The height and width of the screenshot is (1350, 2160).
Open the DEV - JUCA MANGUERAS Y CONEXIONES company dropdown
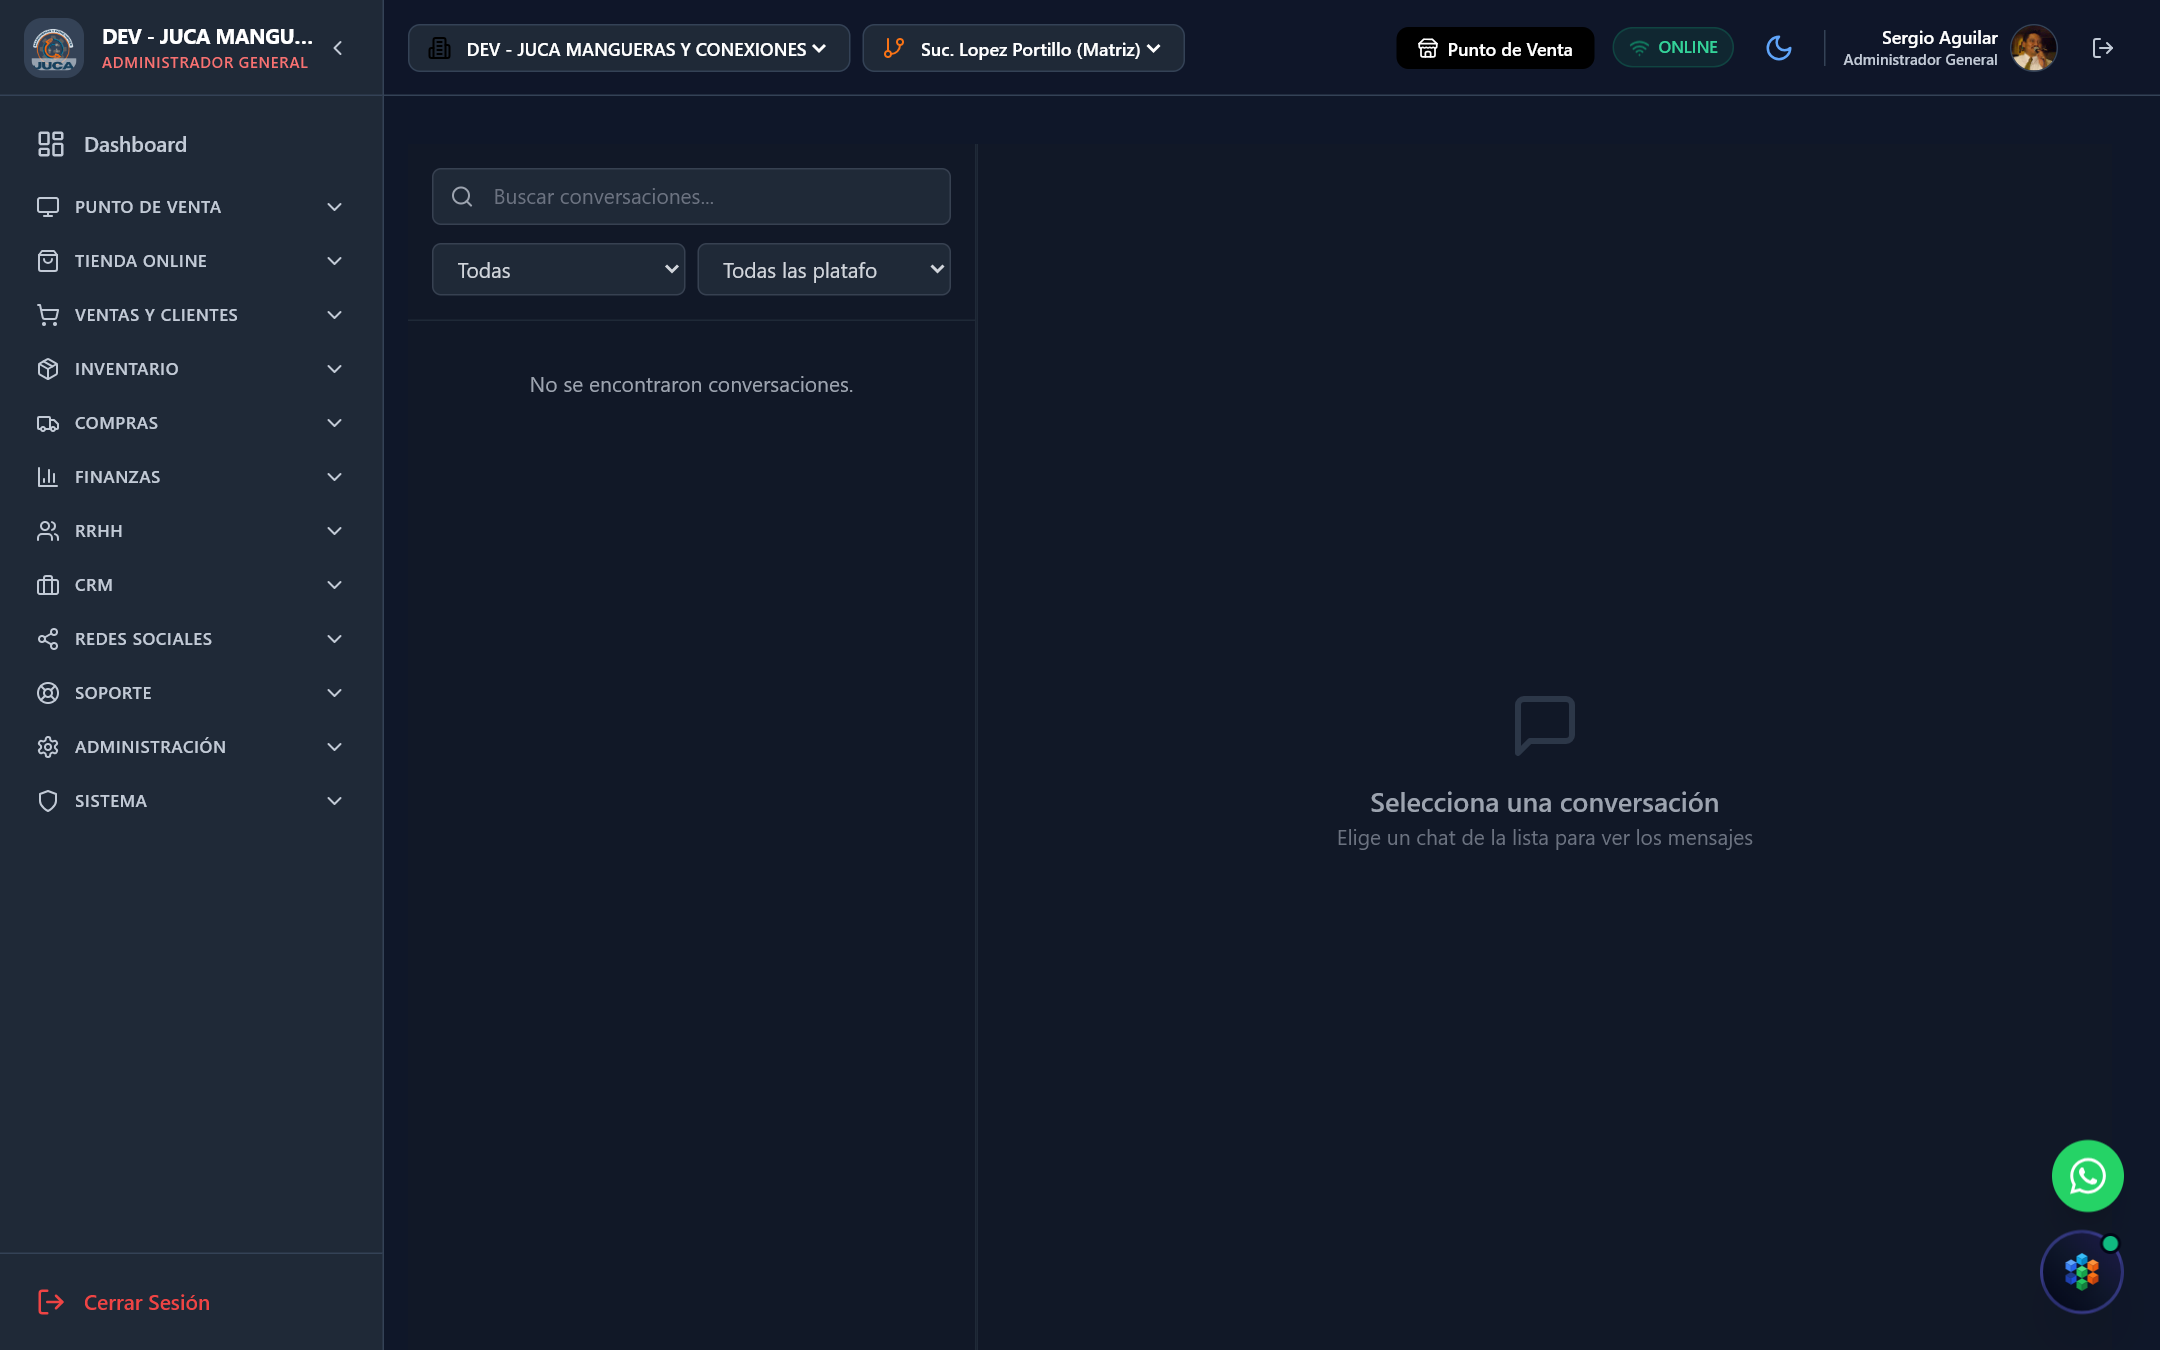[x=628, y=48]
